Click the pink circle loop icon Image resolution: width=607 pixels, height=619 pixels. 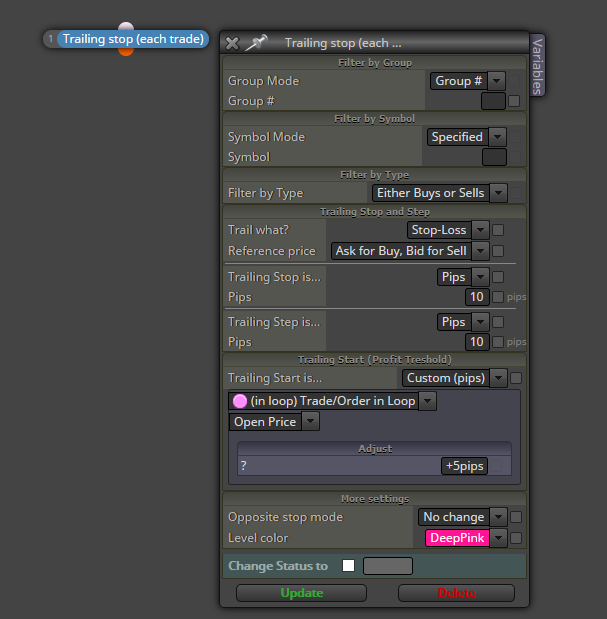coord(240,401)
